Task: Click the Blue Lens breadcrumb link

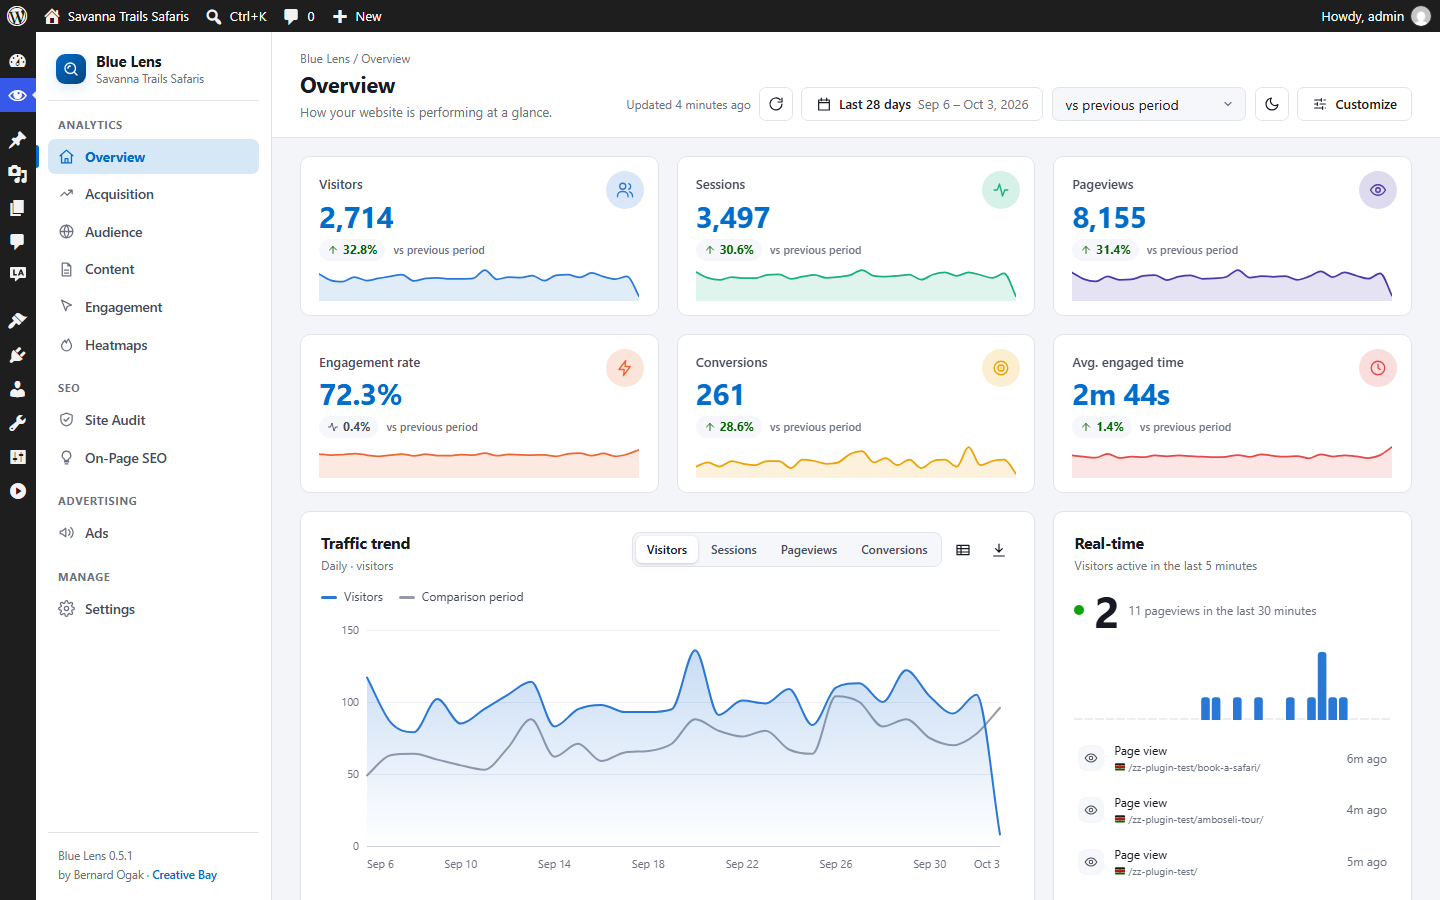Action: pos(325,59)
